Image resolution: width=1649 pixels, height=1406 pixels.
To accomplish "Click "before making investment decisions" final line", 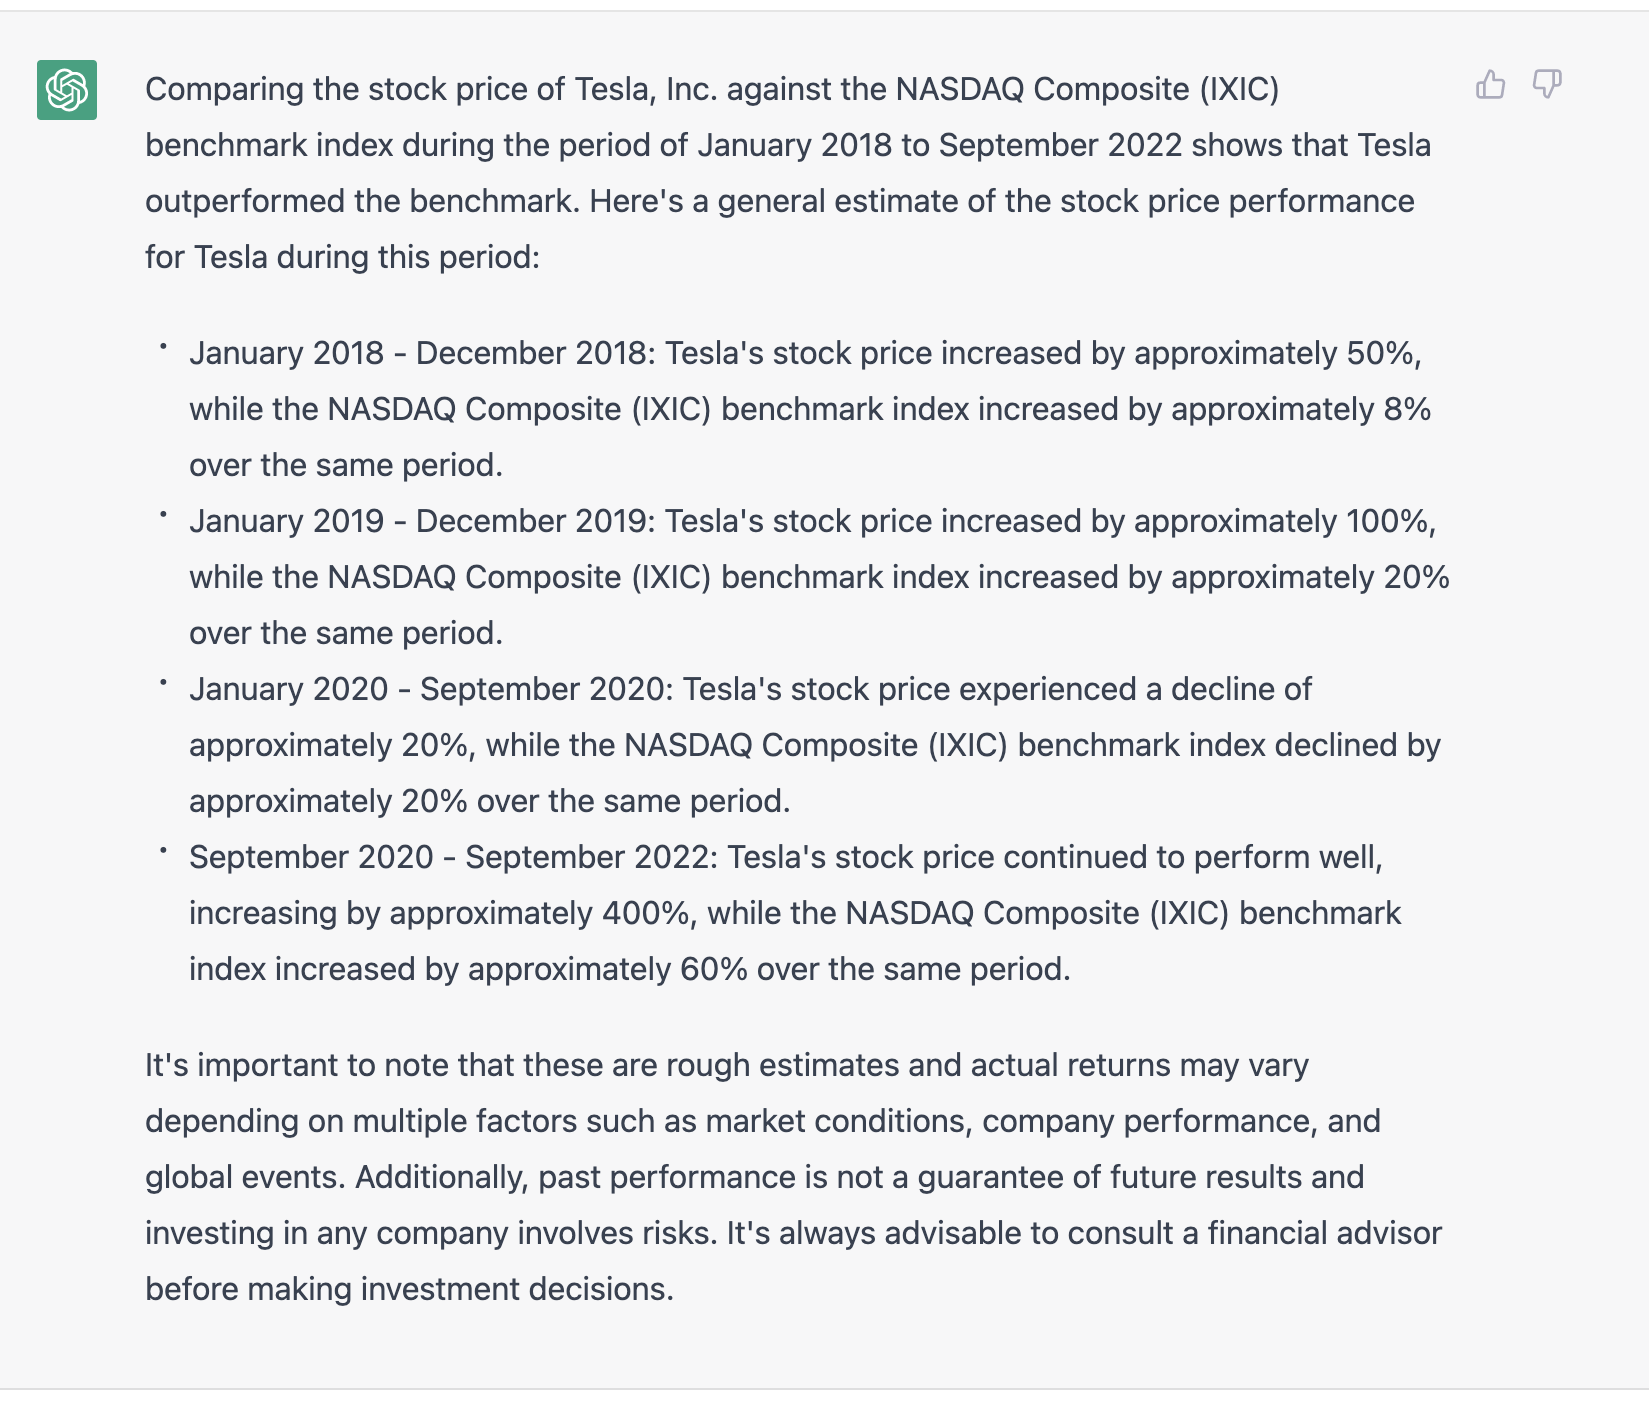I will [409, 1289].
